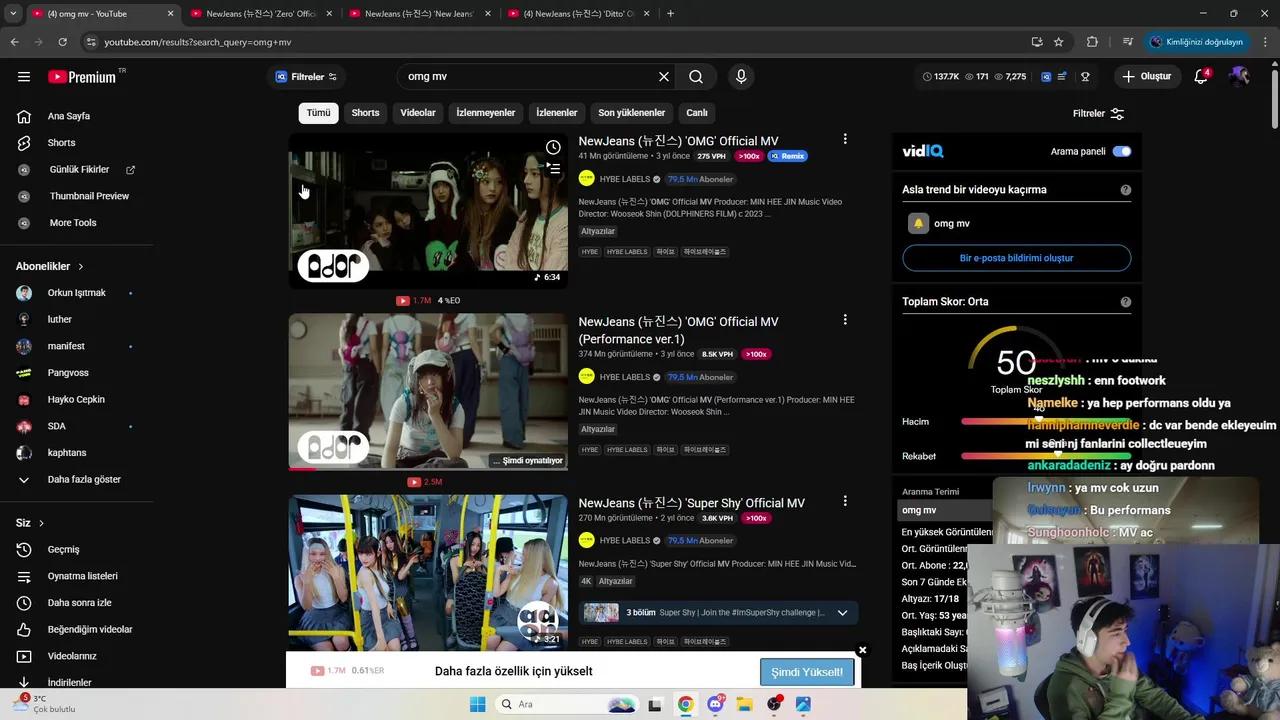Select the Canlı filter chip

[x=697, y=113]
